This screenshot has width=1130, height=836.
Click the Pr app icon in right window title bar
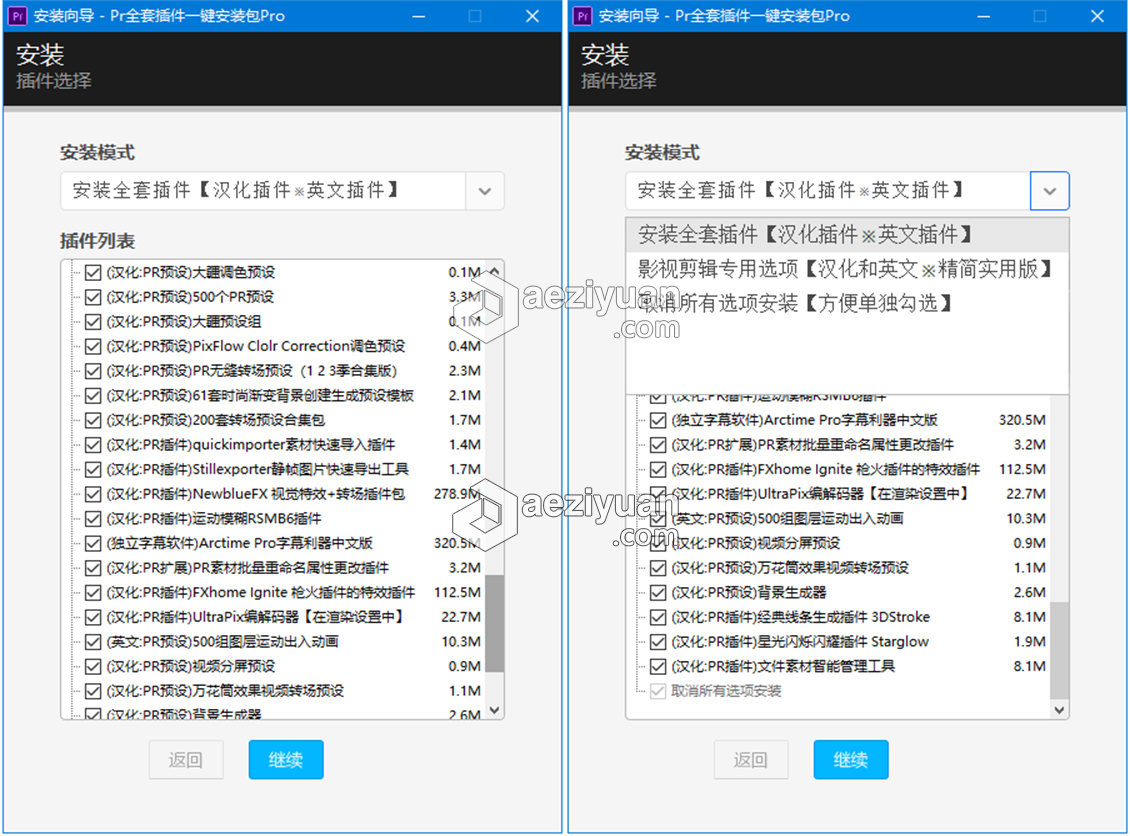[582, 16]
